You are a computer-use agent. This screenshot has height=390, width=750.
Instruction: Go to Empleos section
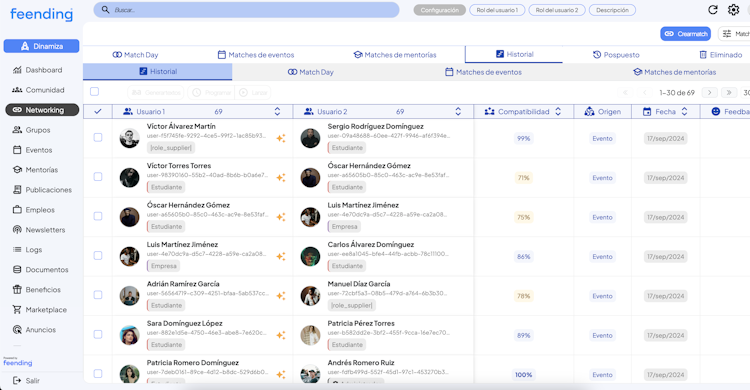point(33,210)
